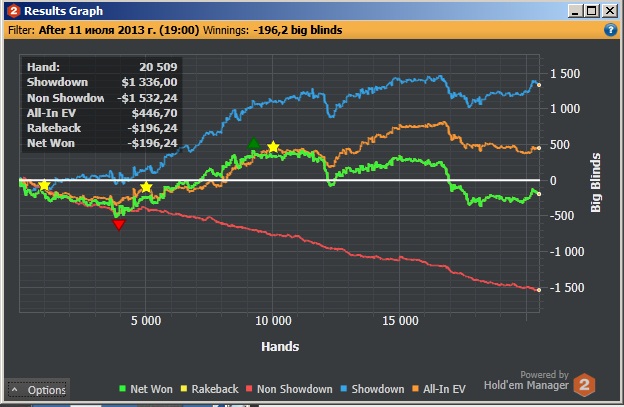Viewport: 624px width, 407px height.
Task: Toggle the Showdown legend entry
Action: tap(372, 389)
